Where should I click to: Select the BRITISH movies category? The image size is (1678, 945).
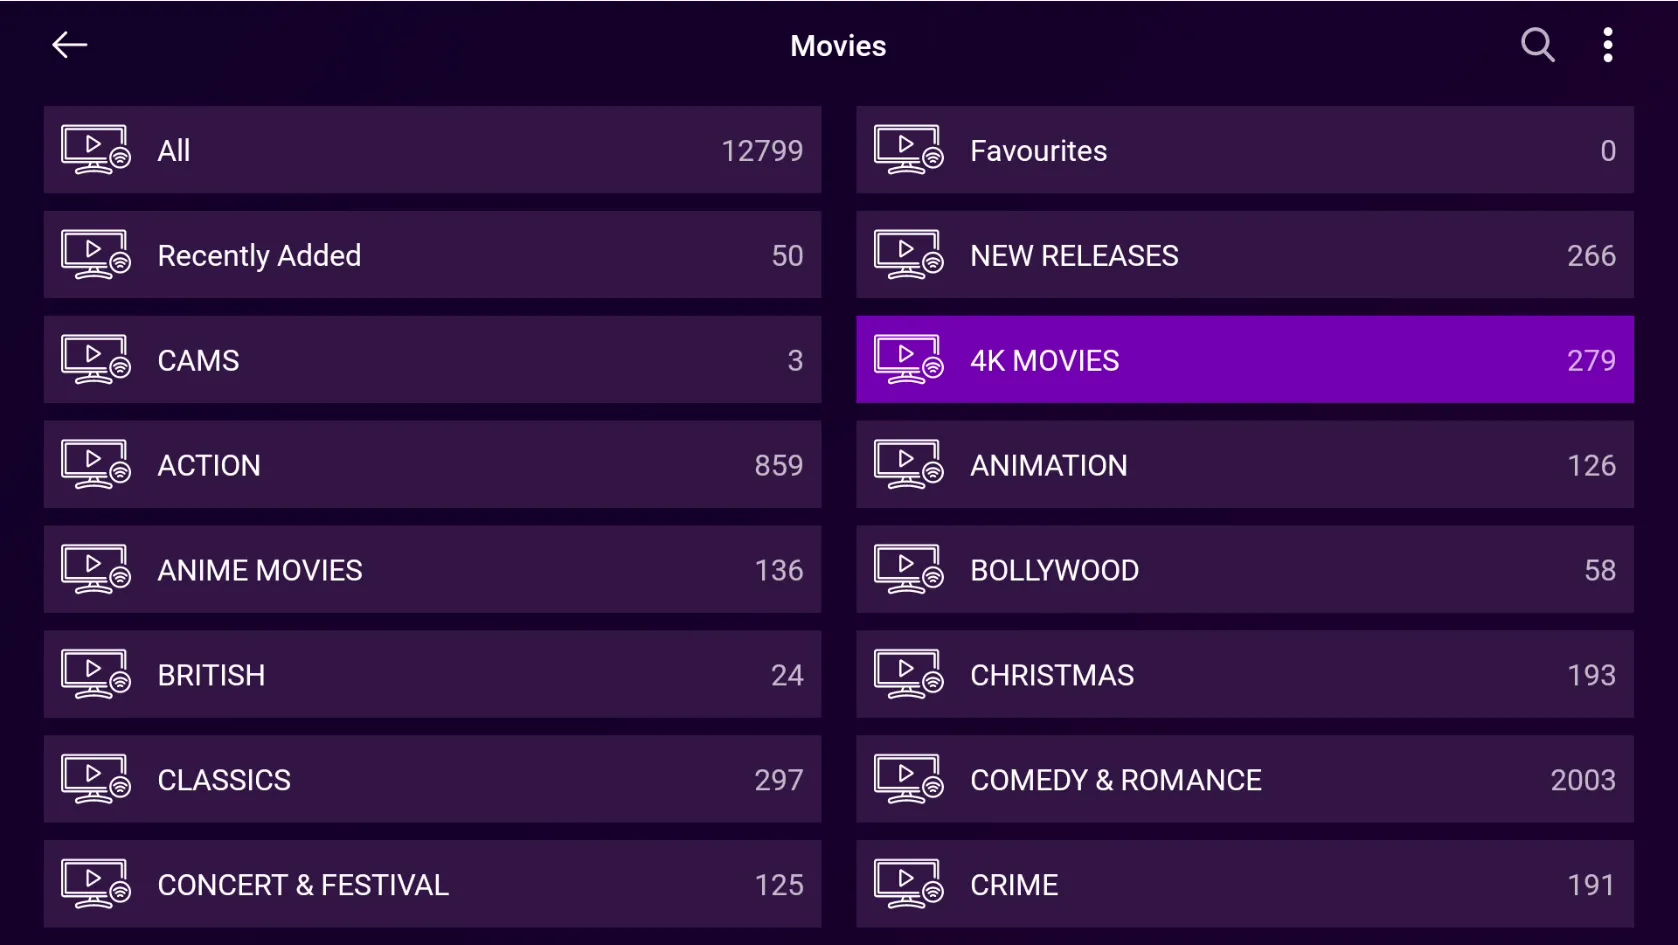pyautogui.click(x=432, y=675)
